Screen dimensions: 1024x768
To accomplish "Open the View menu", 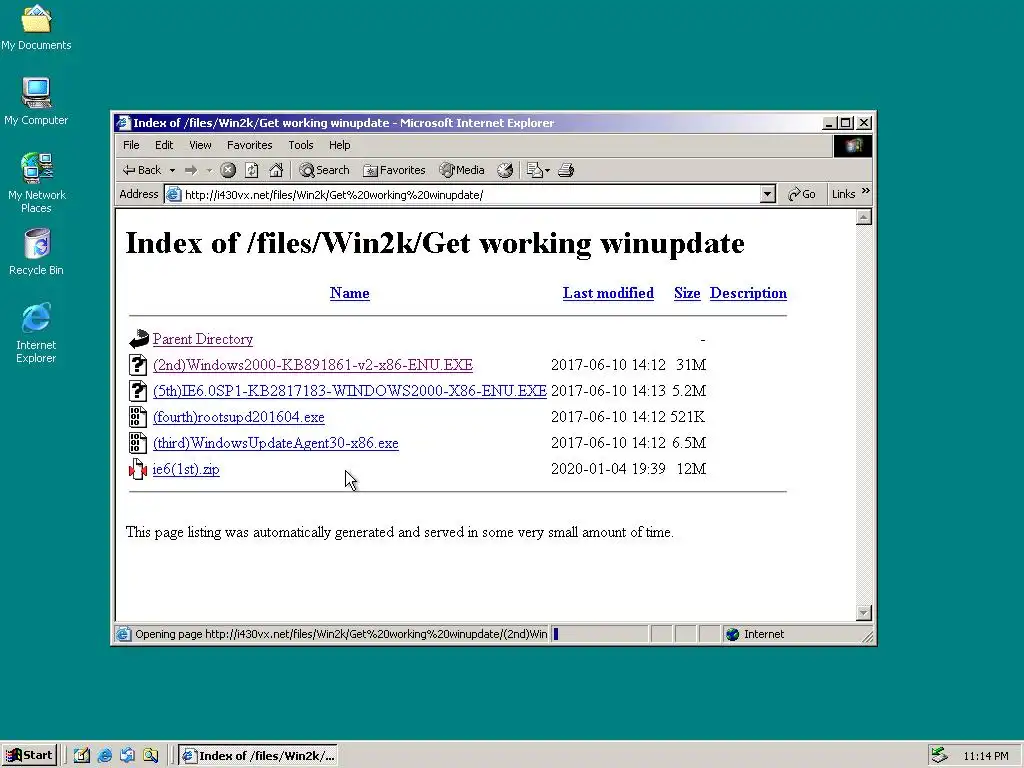I will click(200, 145).
